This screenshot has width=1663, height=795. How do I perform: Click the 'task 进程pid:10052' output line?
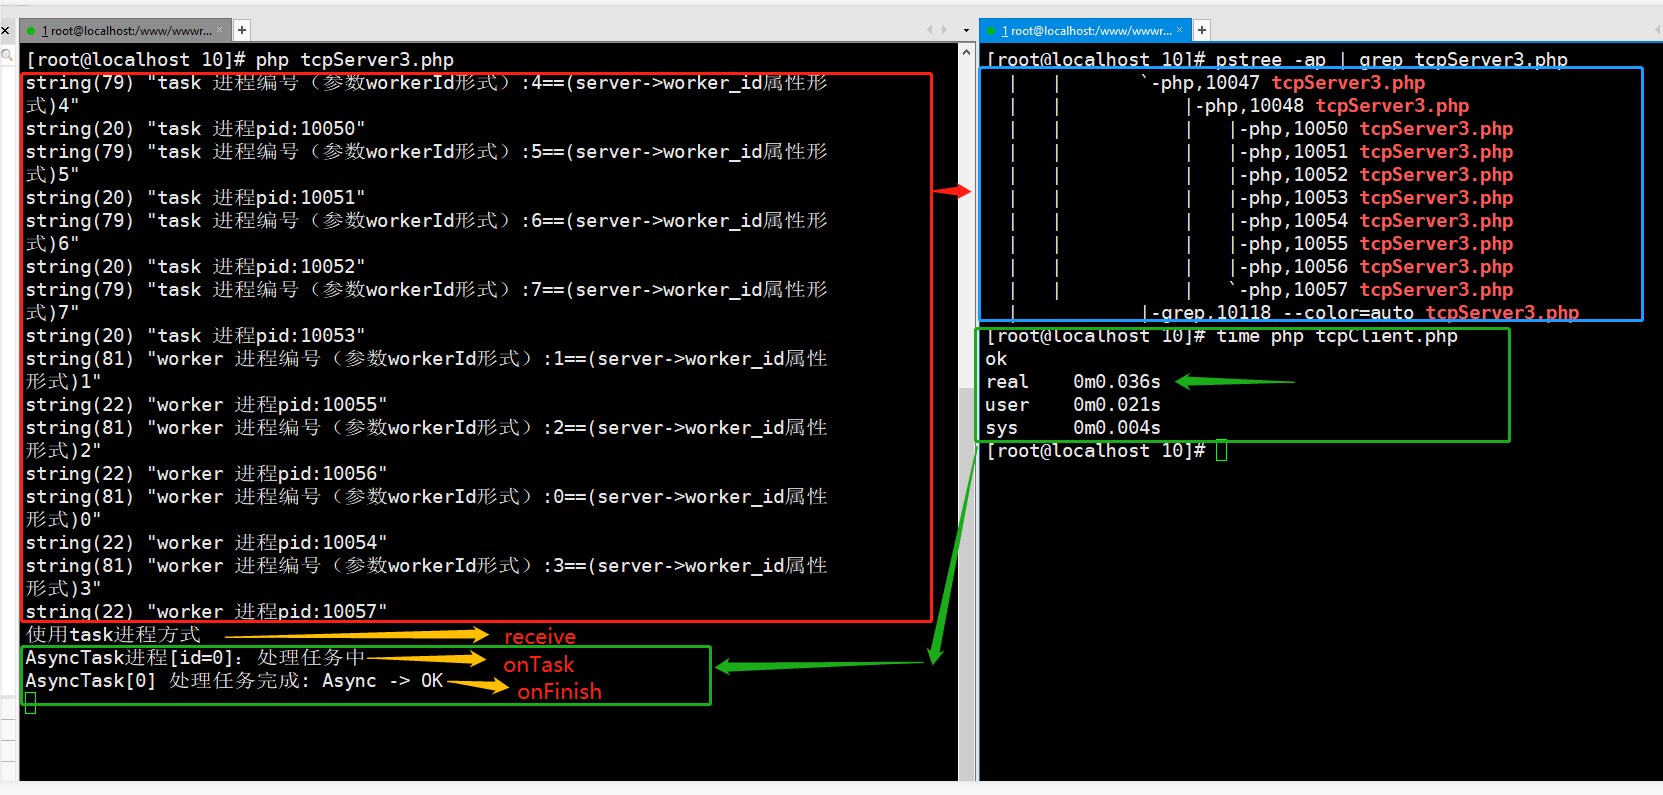[x=195, y=267]
